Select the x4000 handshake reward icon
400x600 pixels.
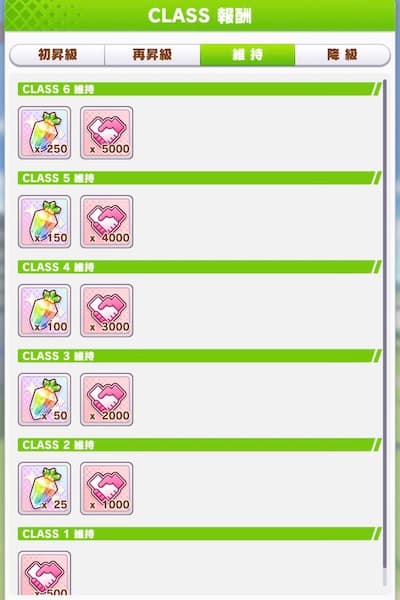[x=107, y=222]
